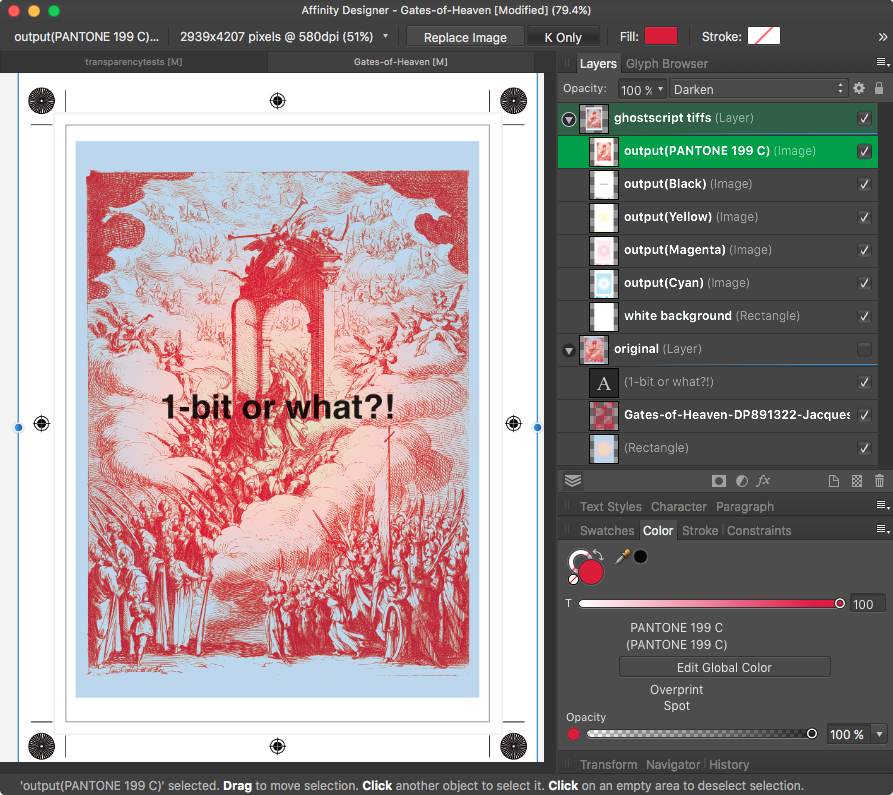Screen dimensions: 893x795
Task: Click the Replace Image button
Action: click(x=465, y=38)
